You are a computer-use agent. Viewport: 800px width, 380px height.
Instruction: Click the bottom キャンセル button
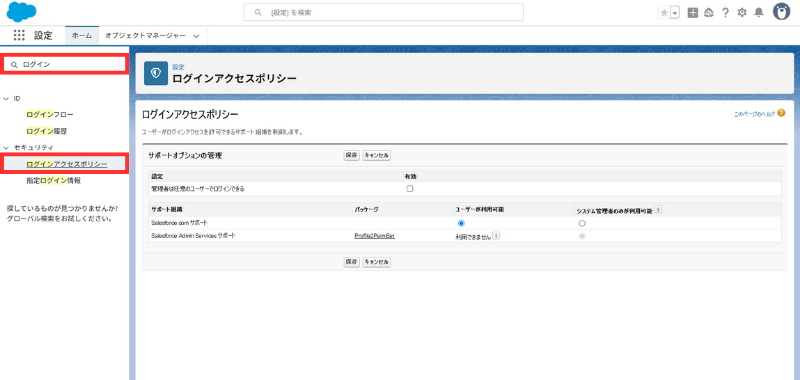377,262
